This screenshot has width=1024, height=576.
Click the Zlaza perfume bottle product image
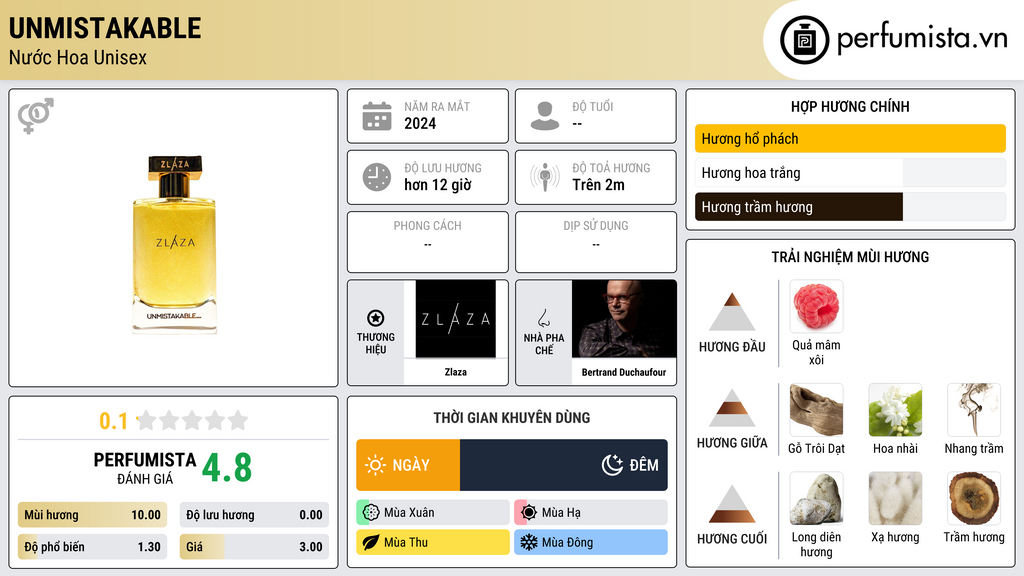(x=174, y=244)
